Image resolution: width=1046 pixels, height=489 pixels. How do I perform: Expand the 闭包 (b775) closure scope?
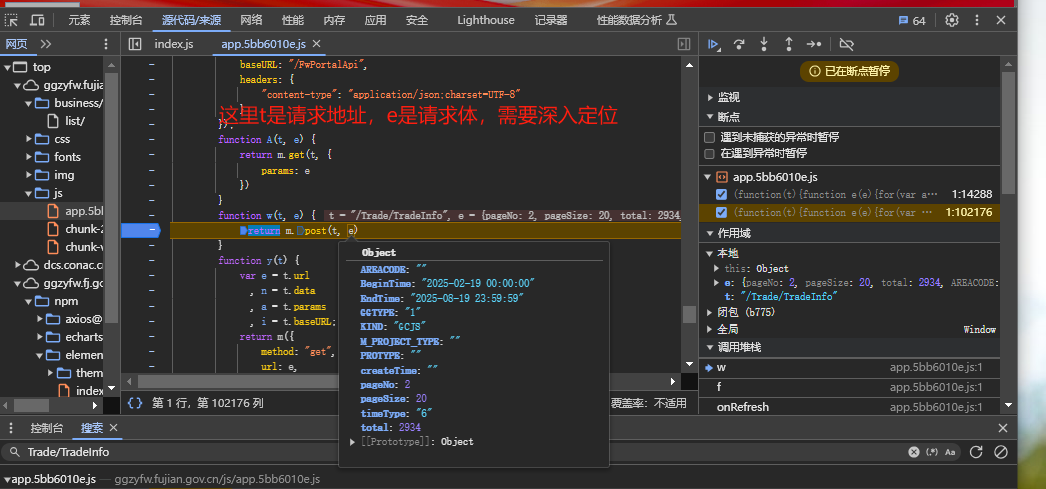pos(710,312)
